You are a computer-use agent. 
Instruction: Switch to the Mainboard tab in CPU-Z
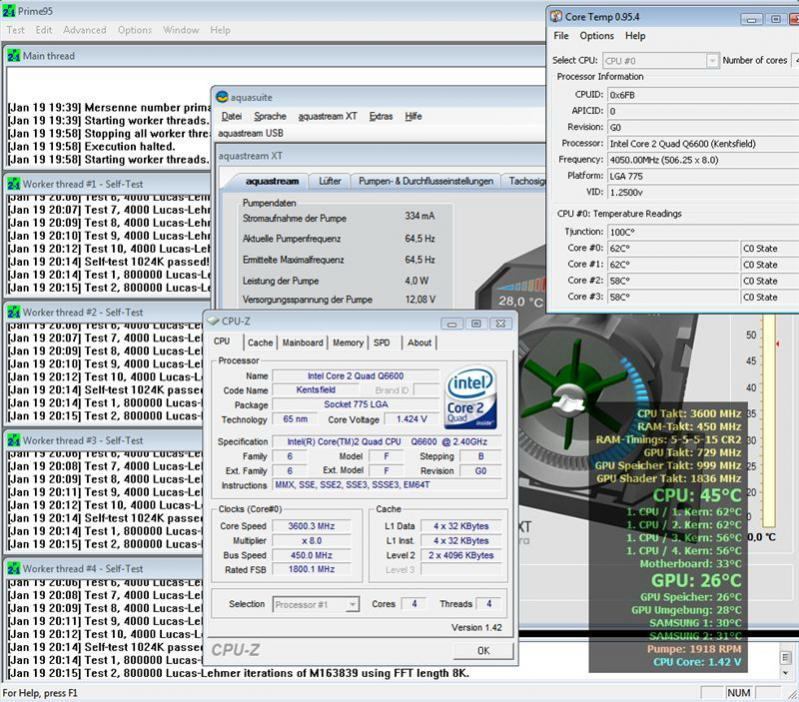pyautogui.click(x=303, y=343)
